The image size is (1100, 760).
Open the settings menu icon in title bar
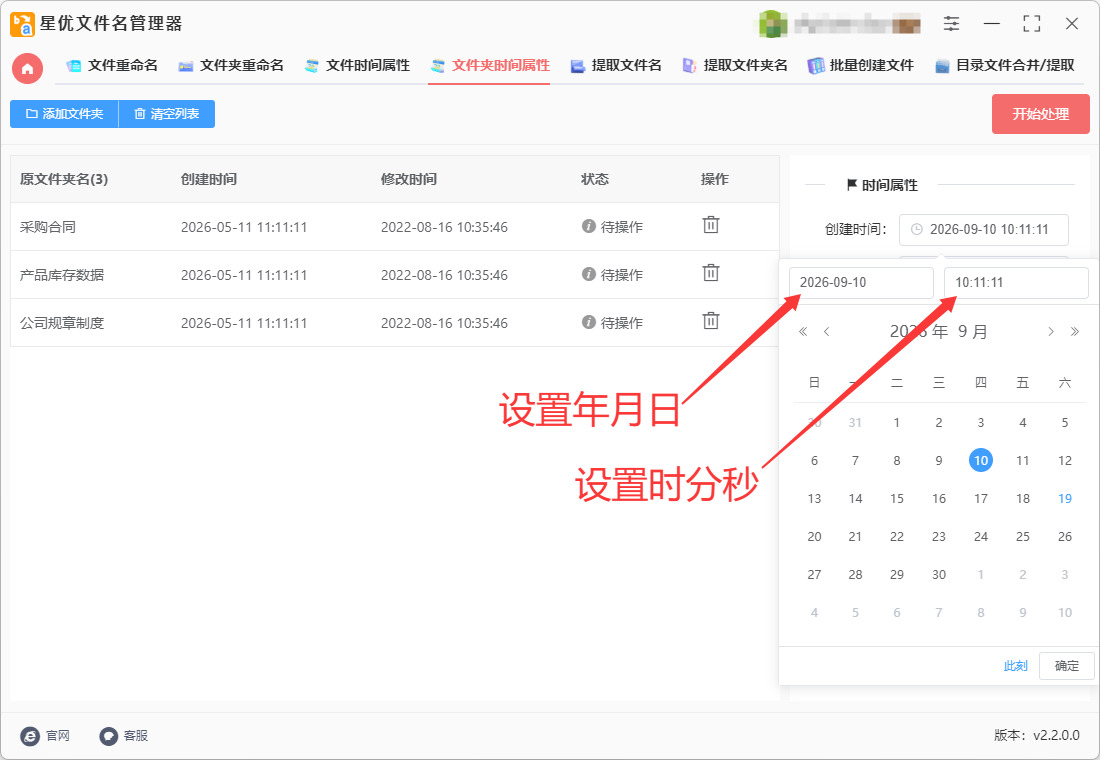pyautogui.click(x=951, y=24)
